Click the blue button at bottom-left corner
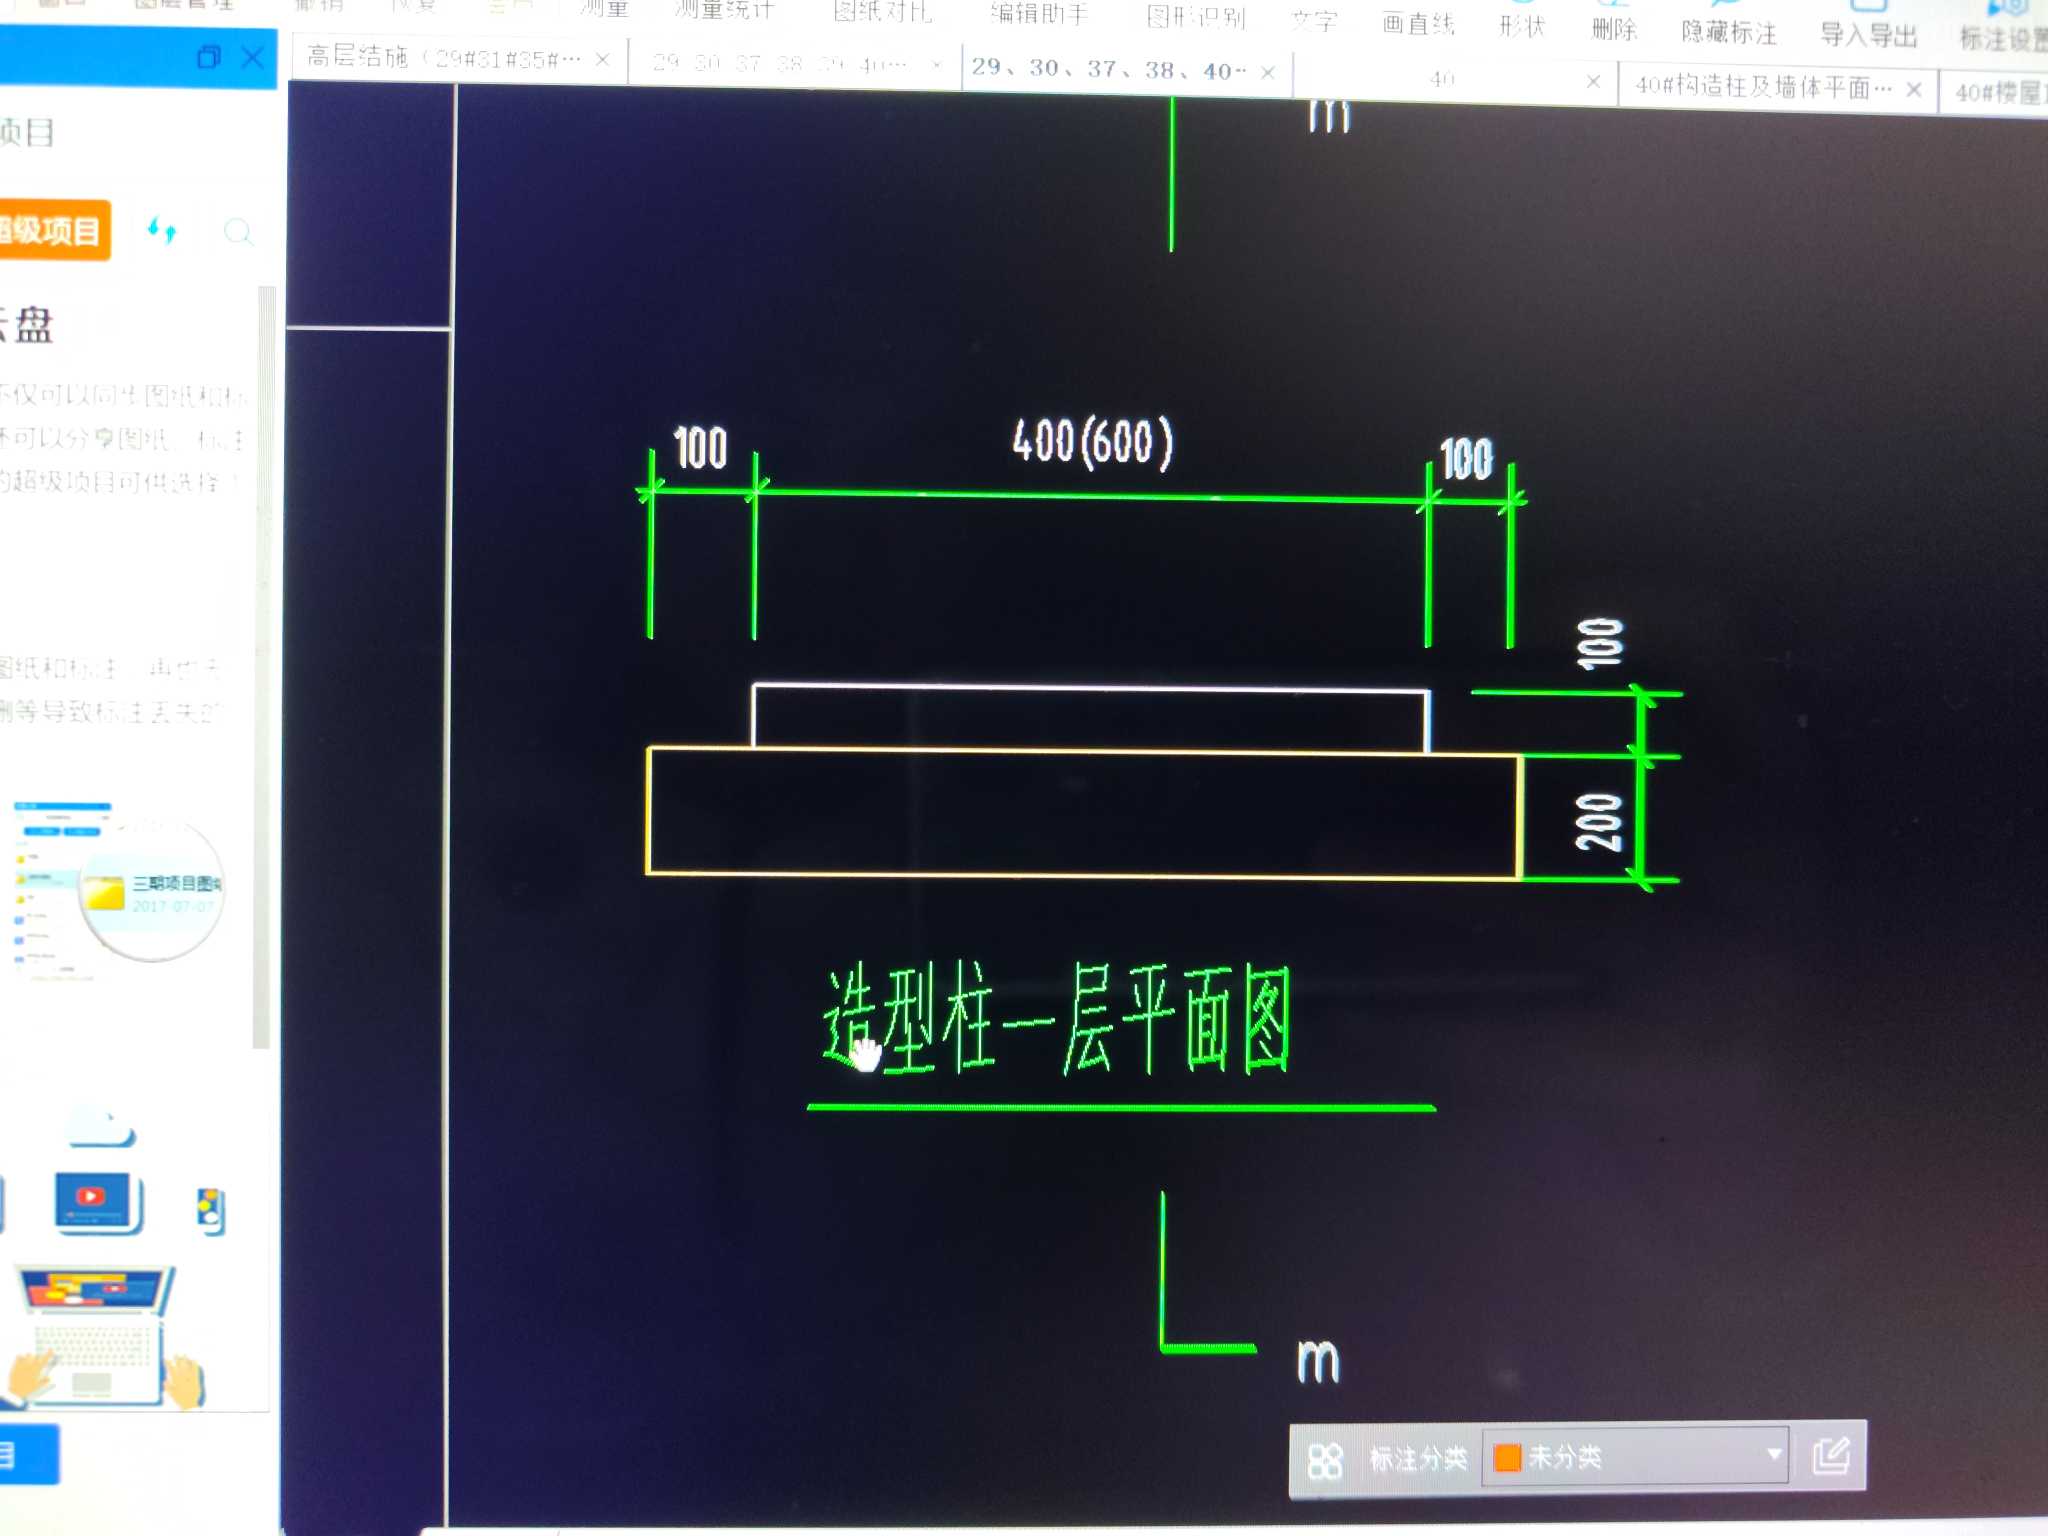The image size is (2048, 1536). pyautogui.click(x=28, y=1454)
